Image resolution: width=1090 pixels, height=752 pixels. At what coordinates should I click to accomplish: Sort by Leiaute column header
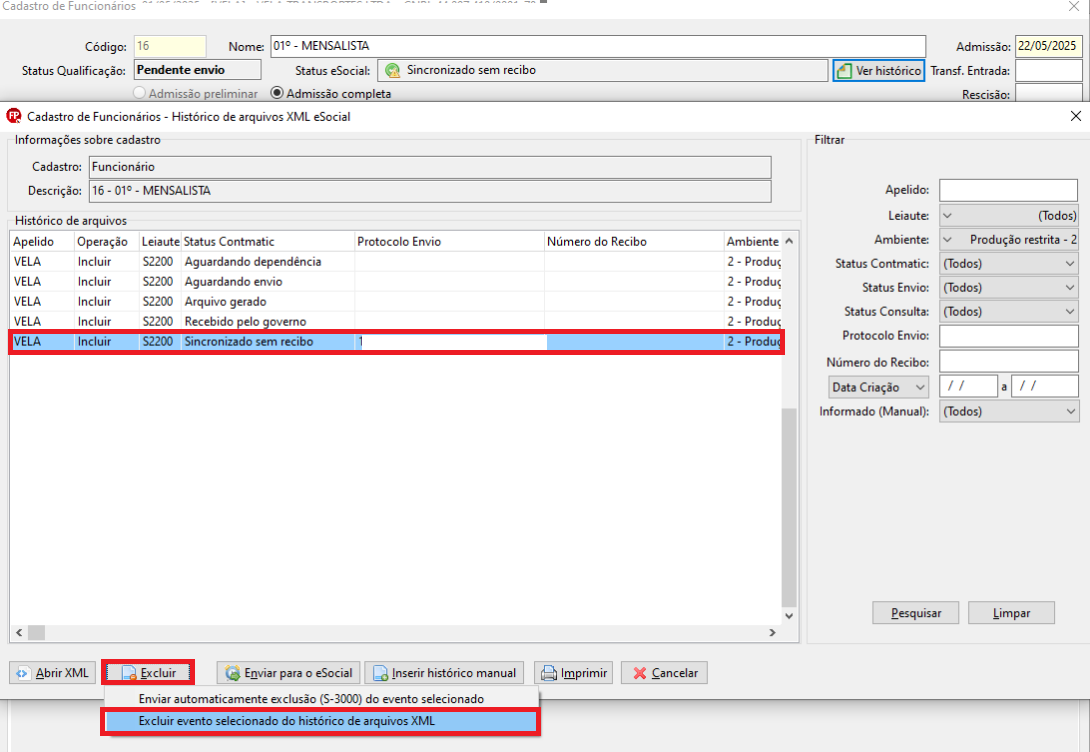[x=160, y=241]
